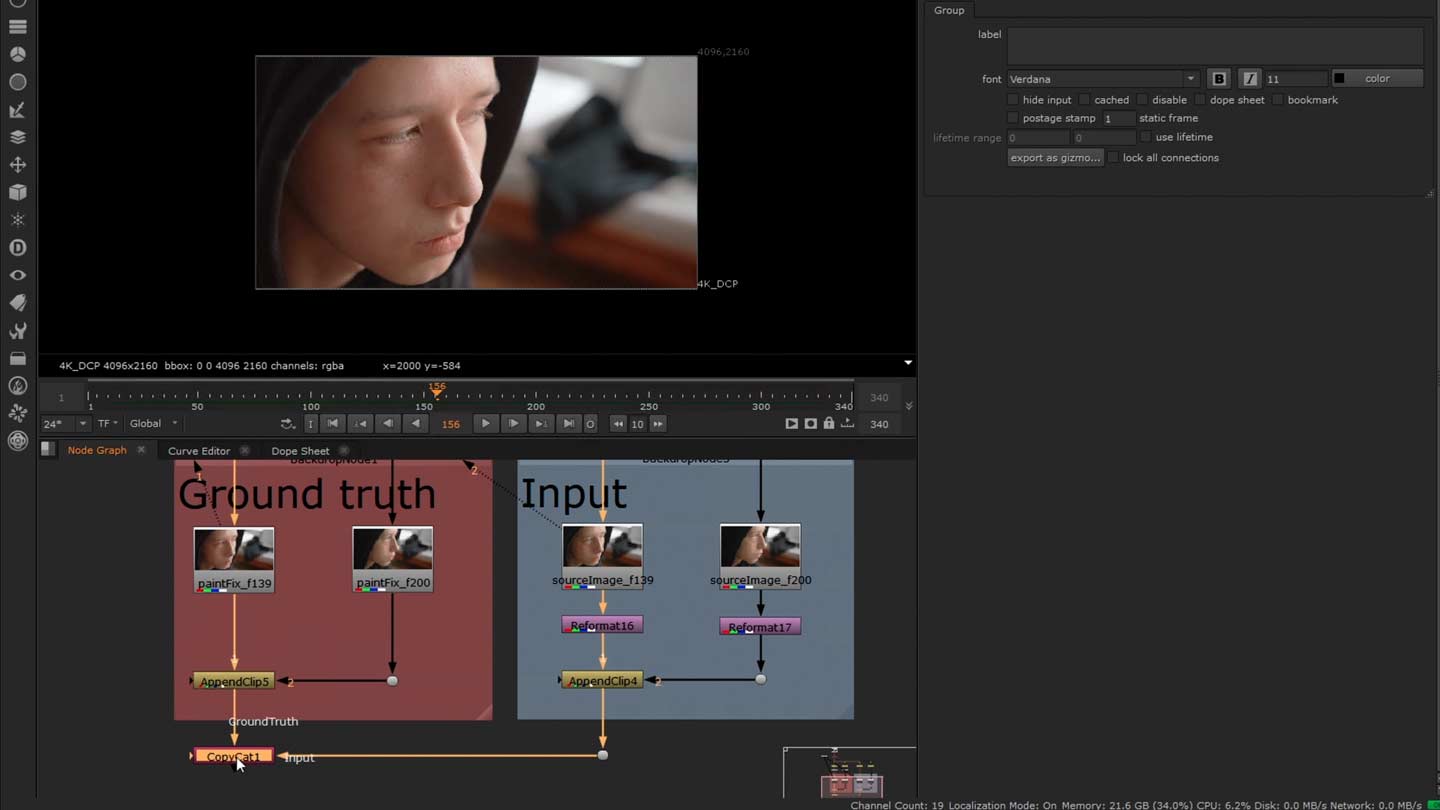The width and height of the screenshot is (1440, 810).
Task: Click the padlock icon near the frame range
Action: click(828, 424)
